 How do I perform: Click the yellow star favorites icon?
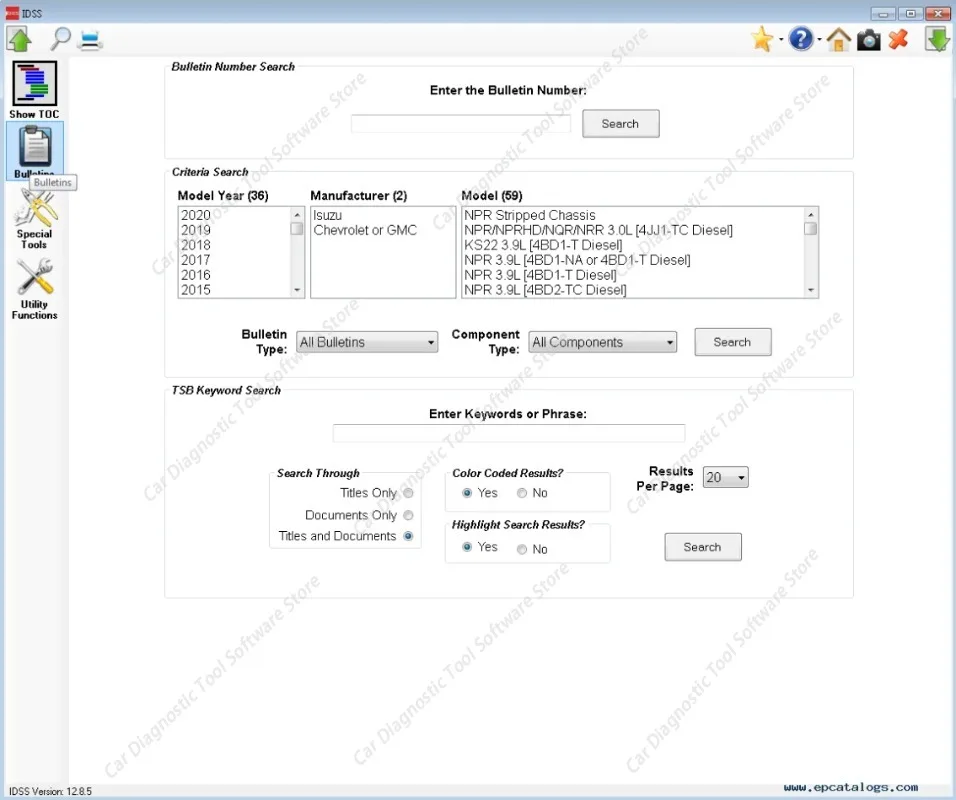point(762,39)
